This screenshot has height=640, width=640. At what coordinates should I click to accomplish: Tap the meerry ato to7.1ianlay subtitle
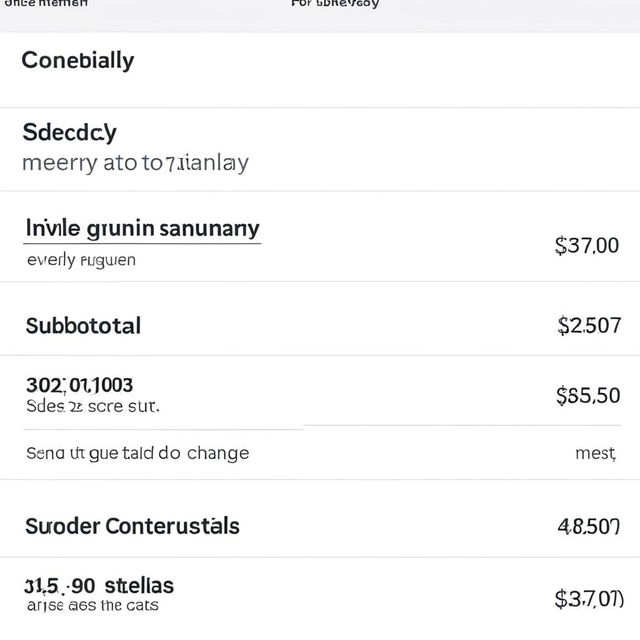pyautogui.click(x=135, y=163)
